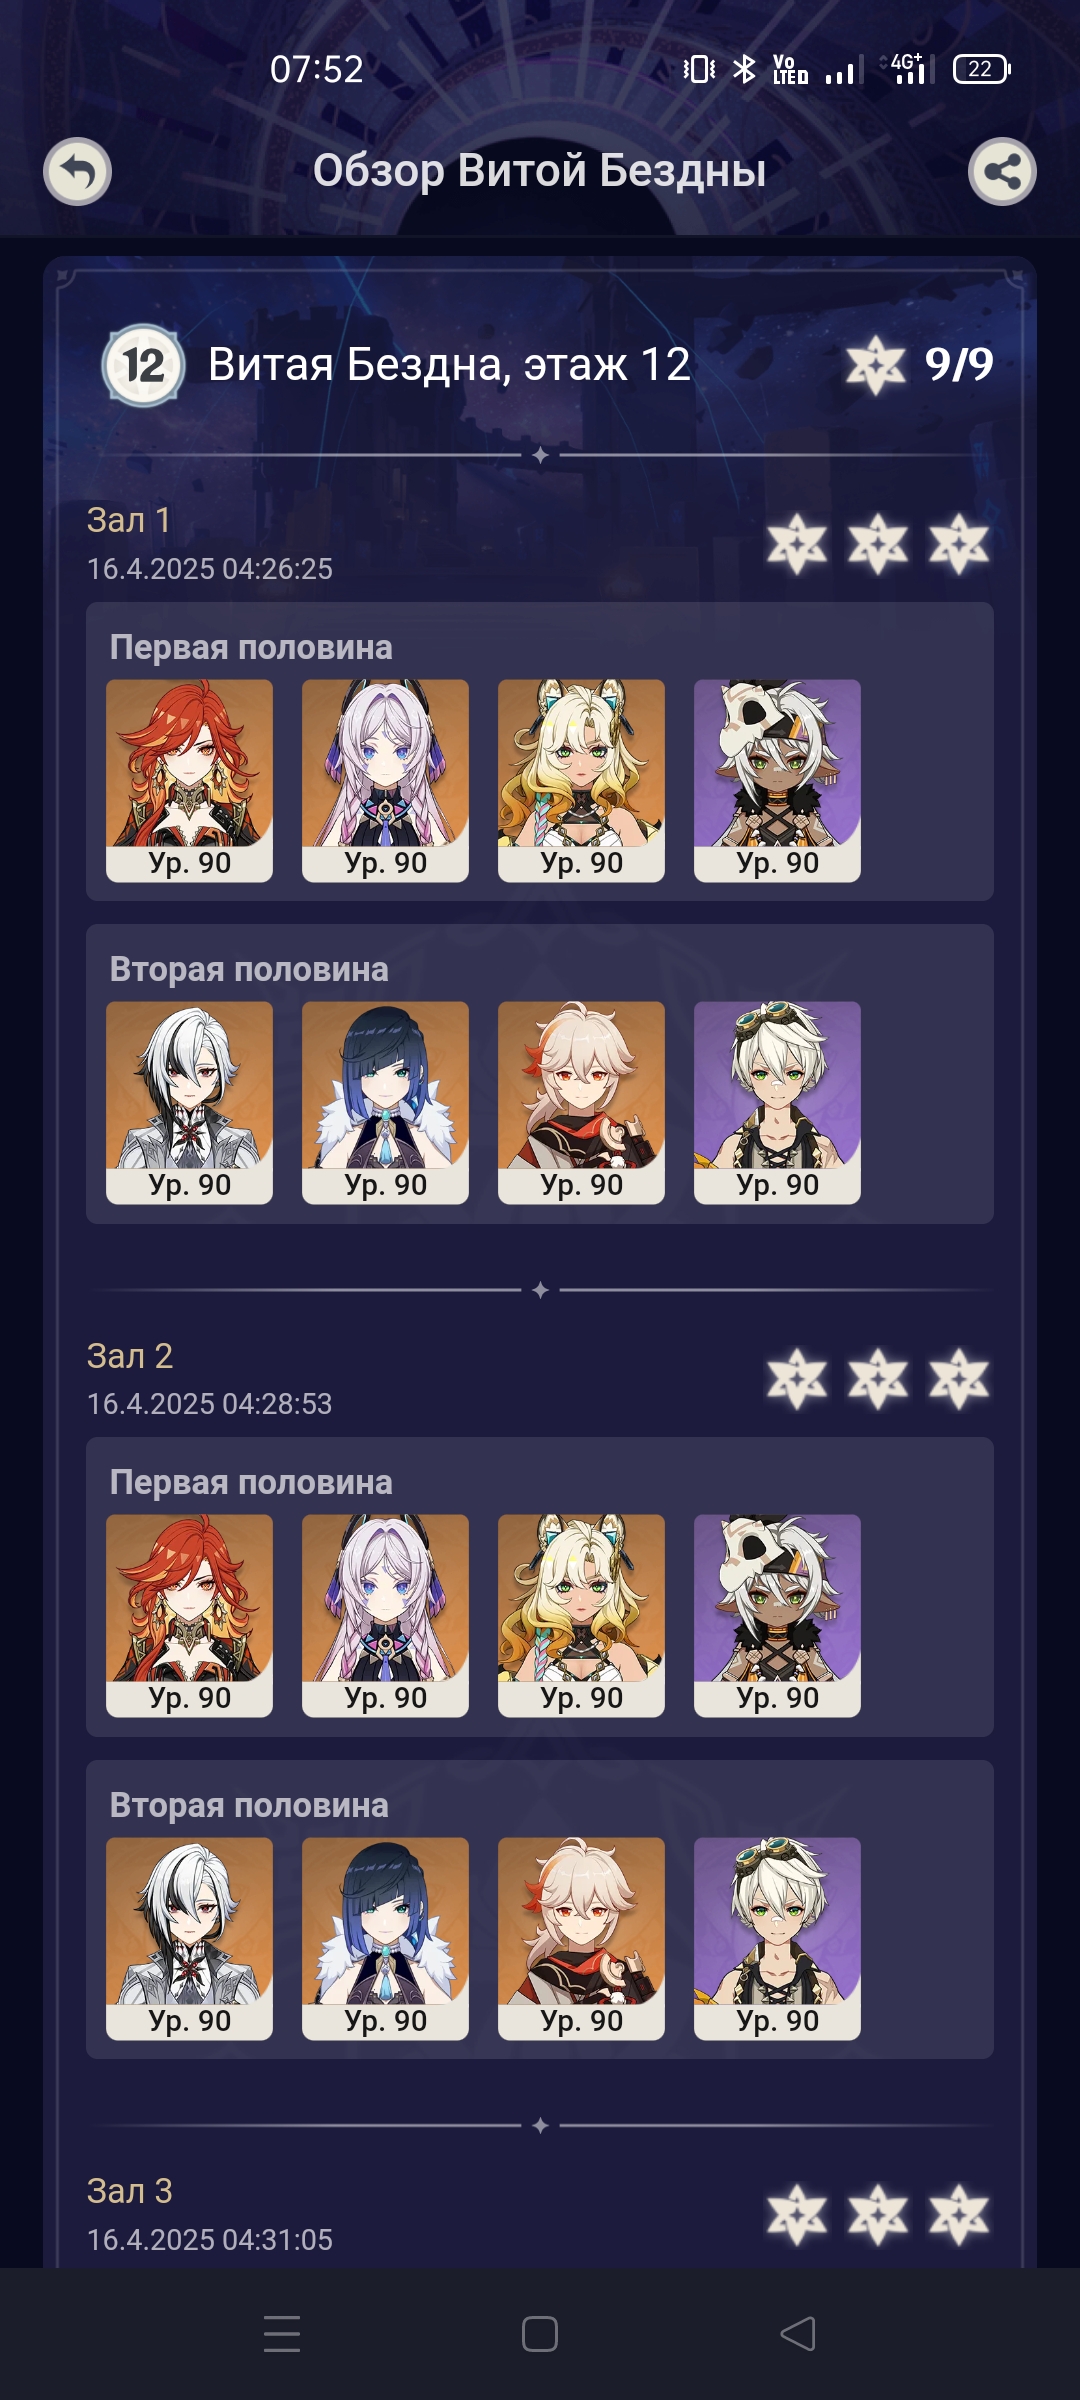The height and width of the screenshot is (2400, 1080).
Task: Select red-haired character in Зал 2 first half
Action: (x=189, y=1616)
